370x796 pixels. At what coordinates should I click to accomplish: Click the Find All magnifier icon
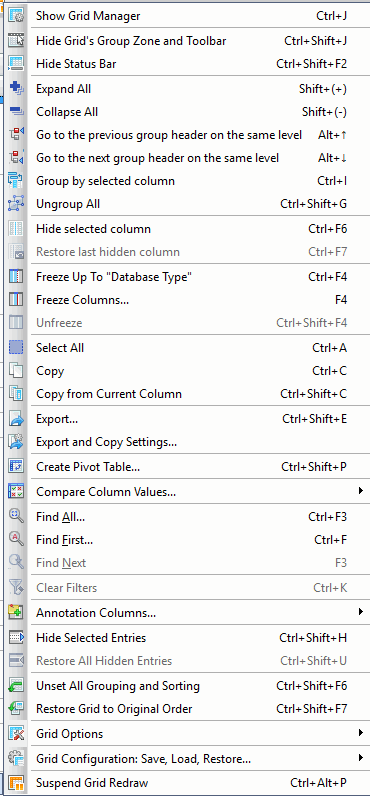(16, 517)
